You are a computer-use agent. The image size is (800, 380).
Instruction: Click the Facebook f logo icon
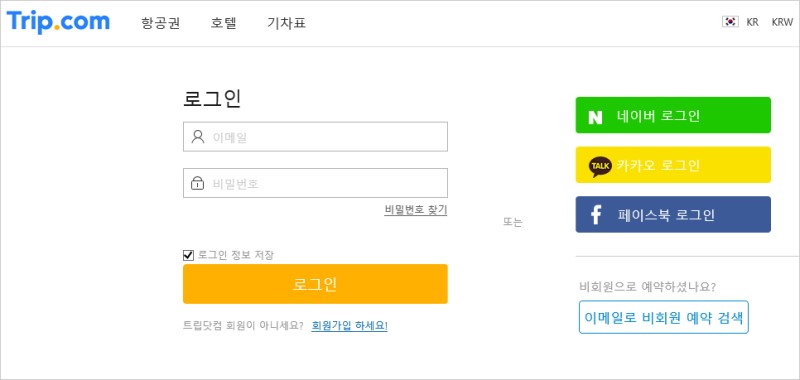click(596, 215)
